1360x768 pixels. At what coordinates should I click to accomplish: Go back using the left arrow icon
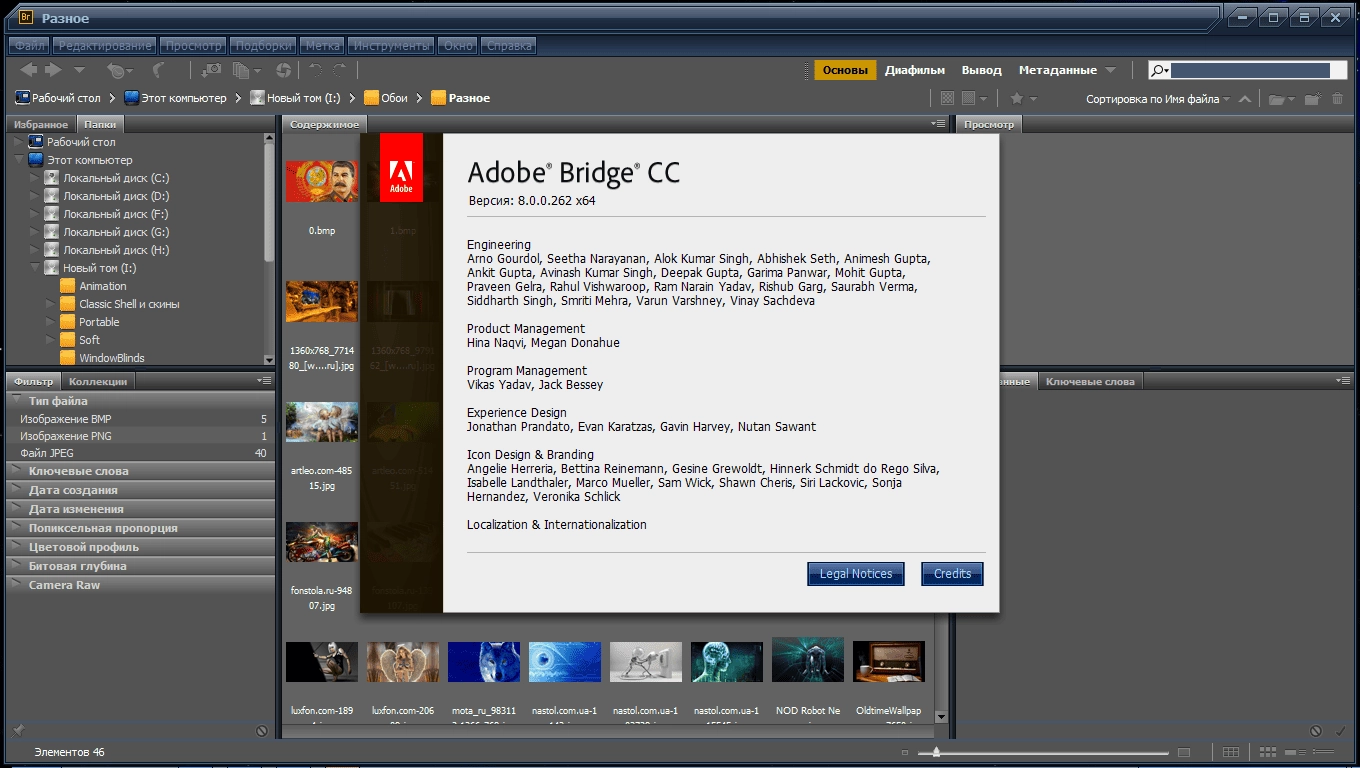point(29,70)
